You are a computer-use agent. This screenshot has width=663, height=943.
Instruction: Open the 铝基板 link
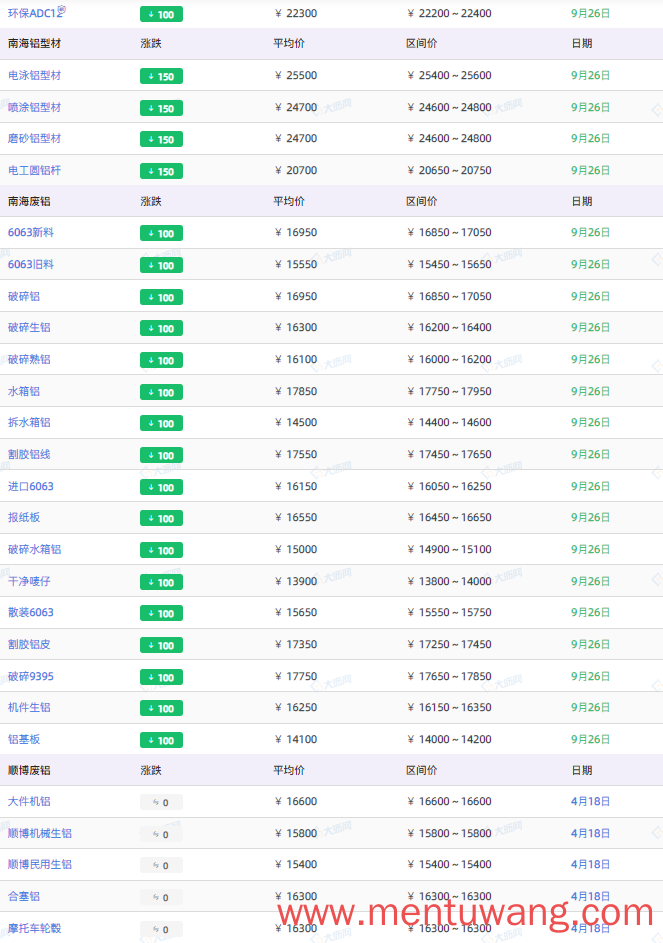23,740
